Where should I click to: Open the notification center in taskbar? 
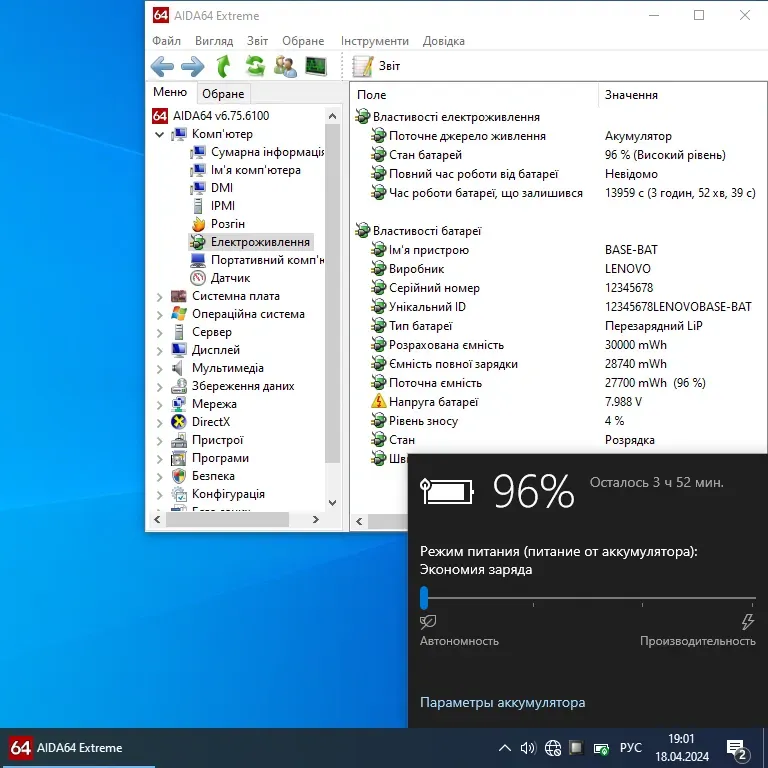(737, 748)
